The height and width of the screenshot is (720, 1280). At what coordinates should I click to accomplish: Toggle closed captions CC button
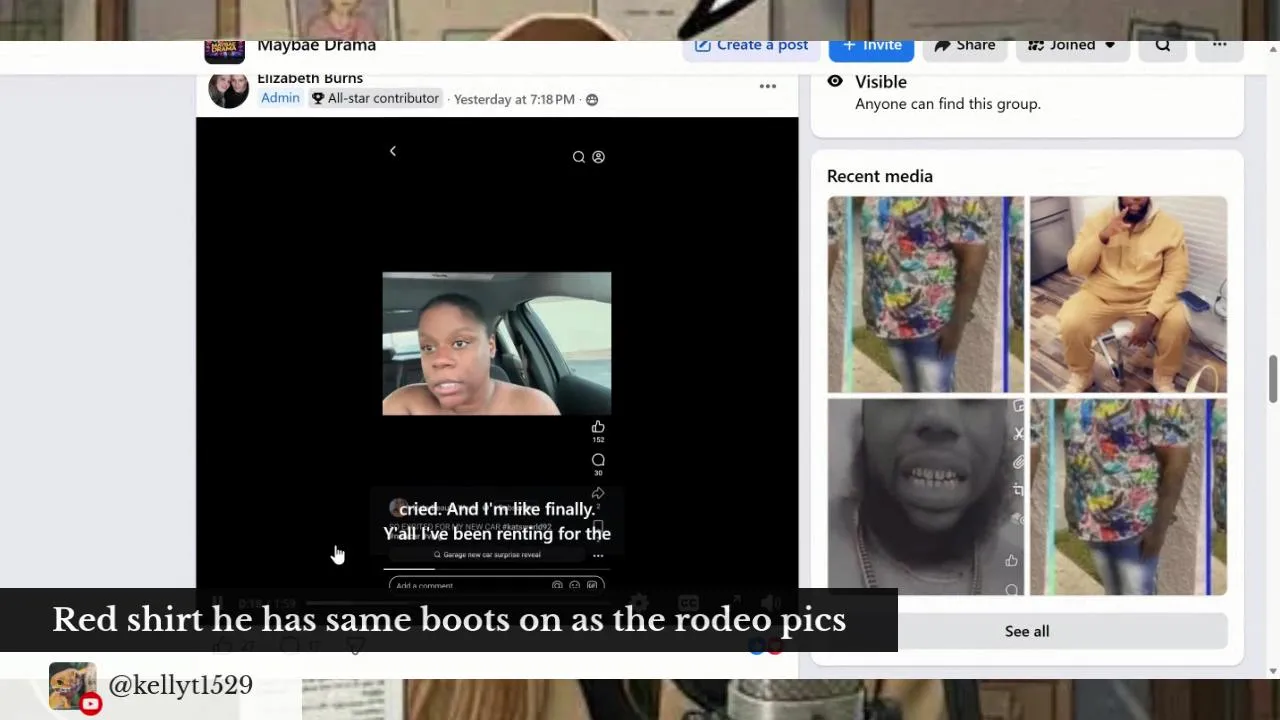click(688, 602)
